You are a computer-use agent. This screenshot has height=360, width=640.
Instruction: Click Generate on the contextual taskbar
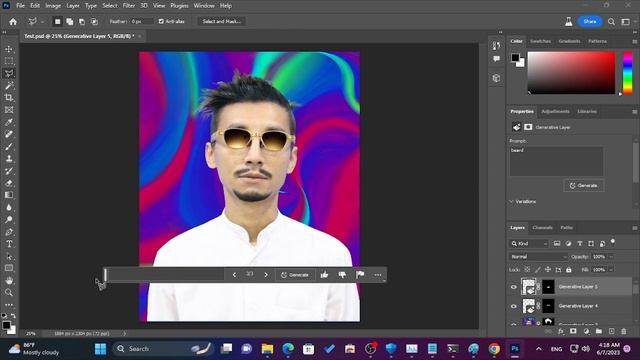tap(295, 275)
